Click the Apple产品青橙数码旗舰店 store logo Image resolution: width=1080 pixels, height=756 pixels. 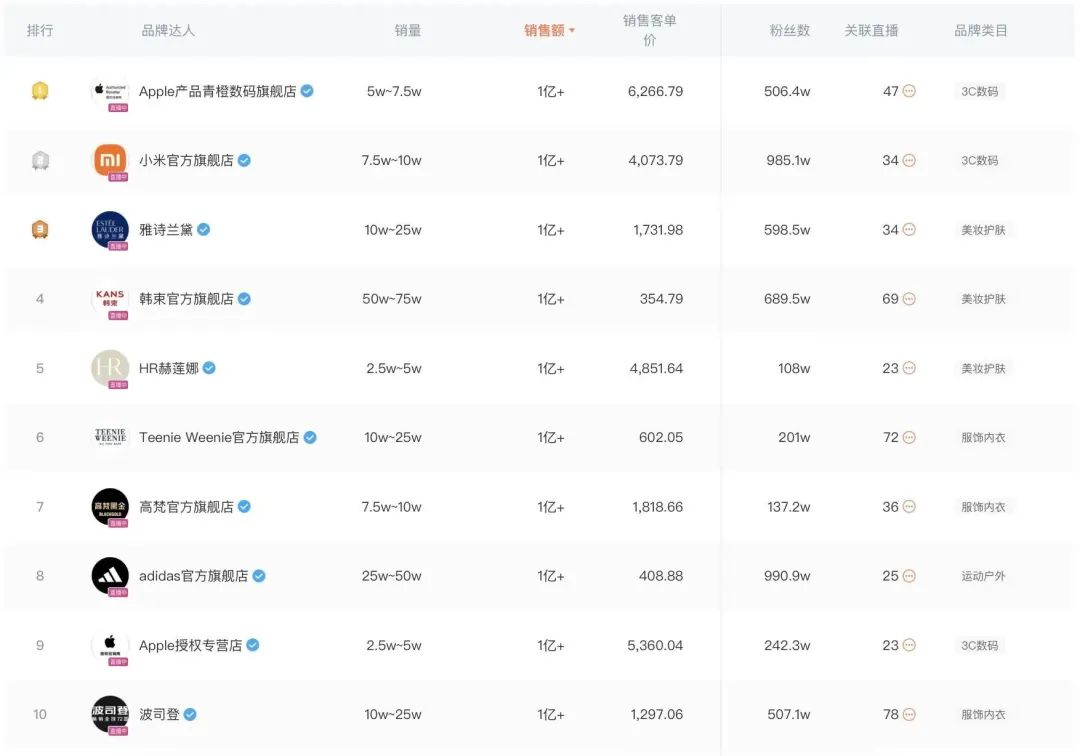coord(109,90)
